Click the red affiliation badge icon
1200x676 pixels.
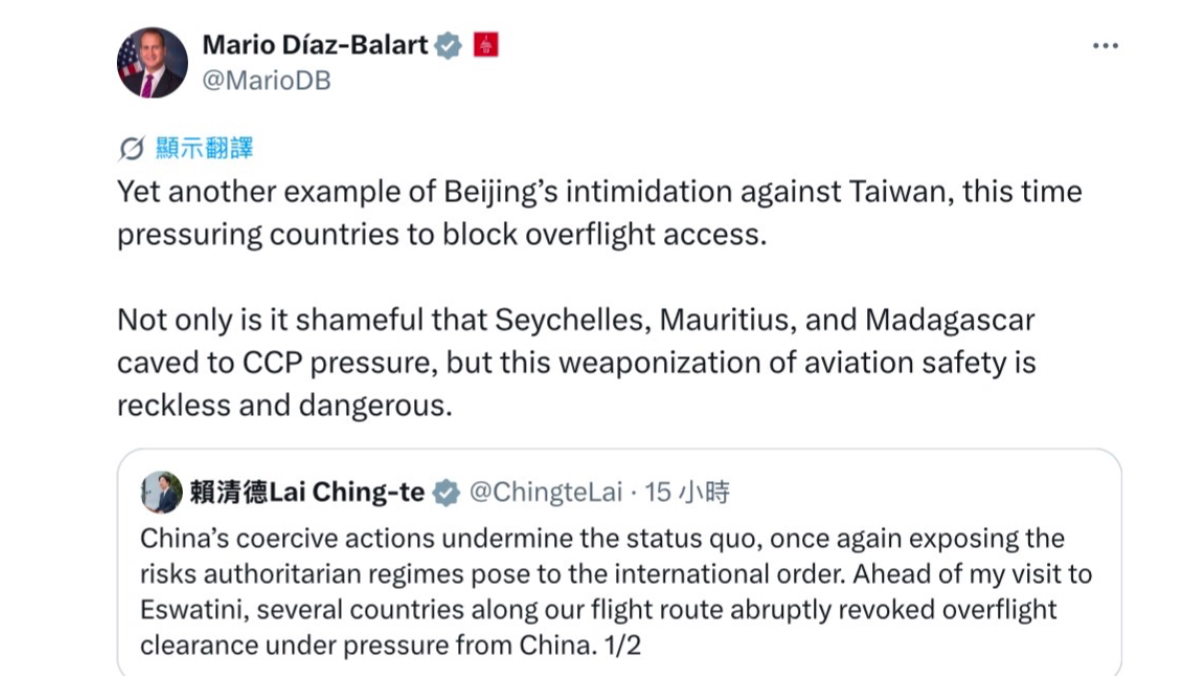(x=484, y=45)
